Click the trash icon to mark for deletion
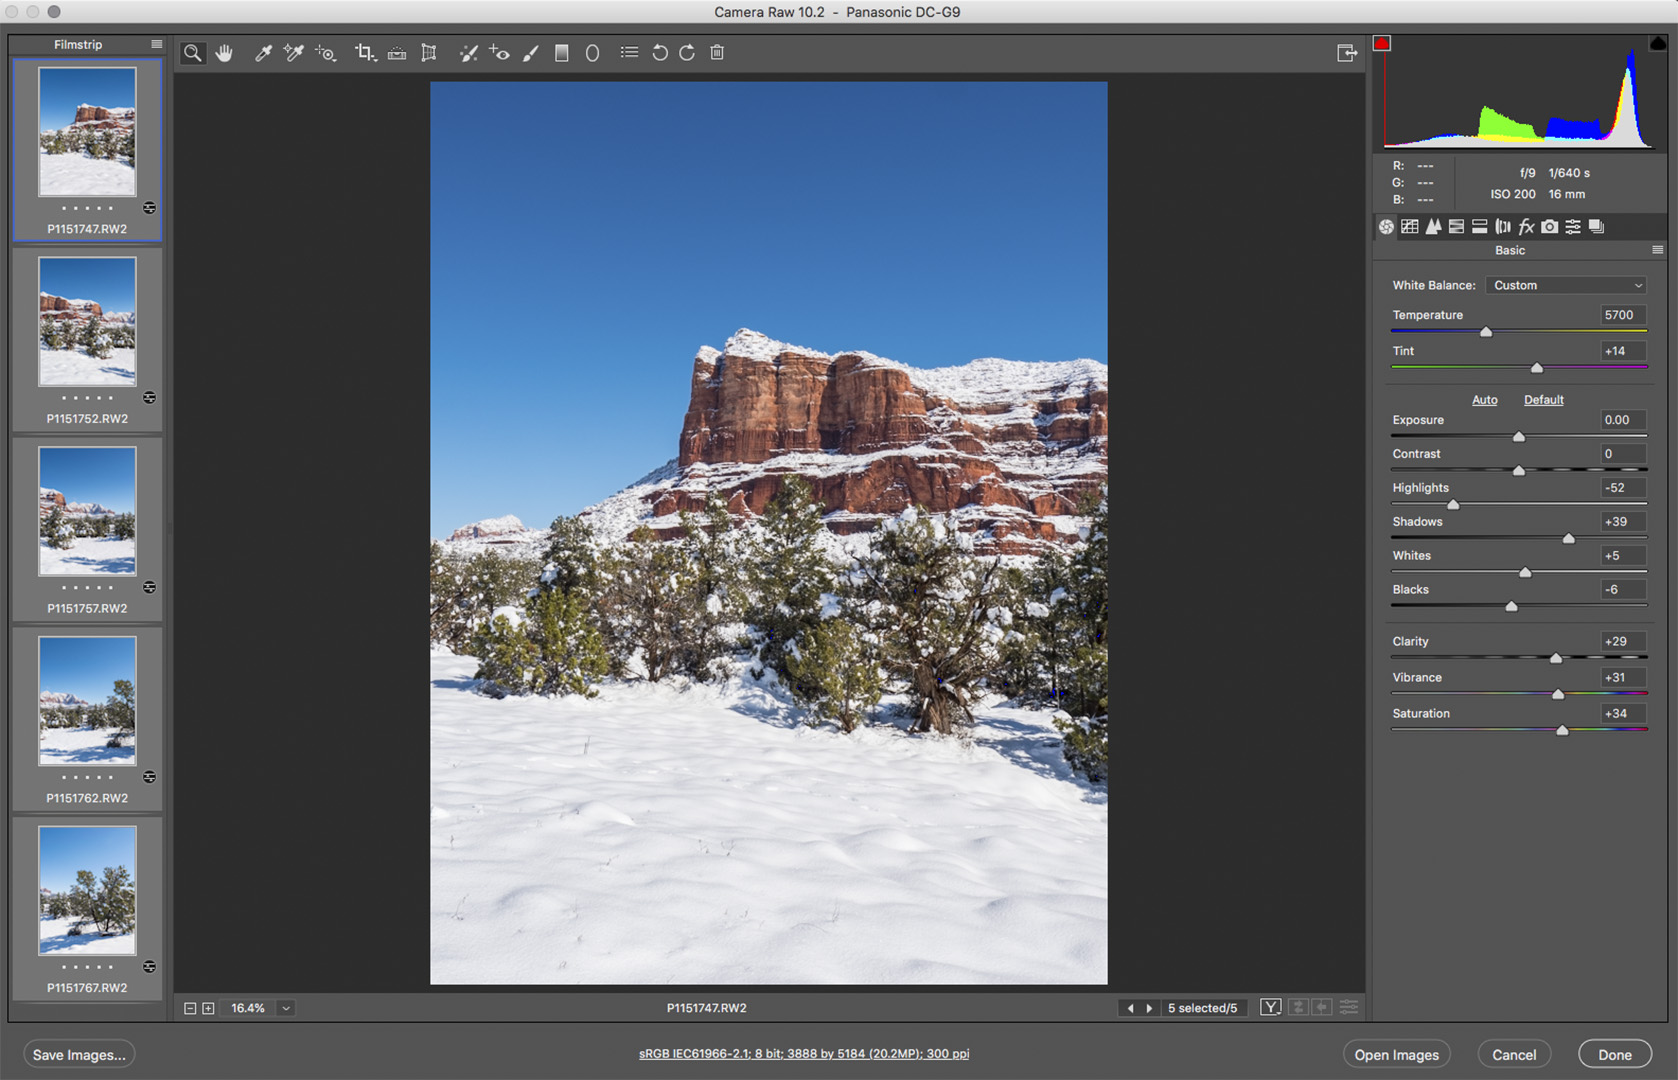The height and width of the screenshot is (1080, 1678). click(717, 53)
